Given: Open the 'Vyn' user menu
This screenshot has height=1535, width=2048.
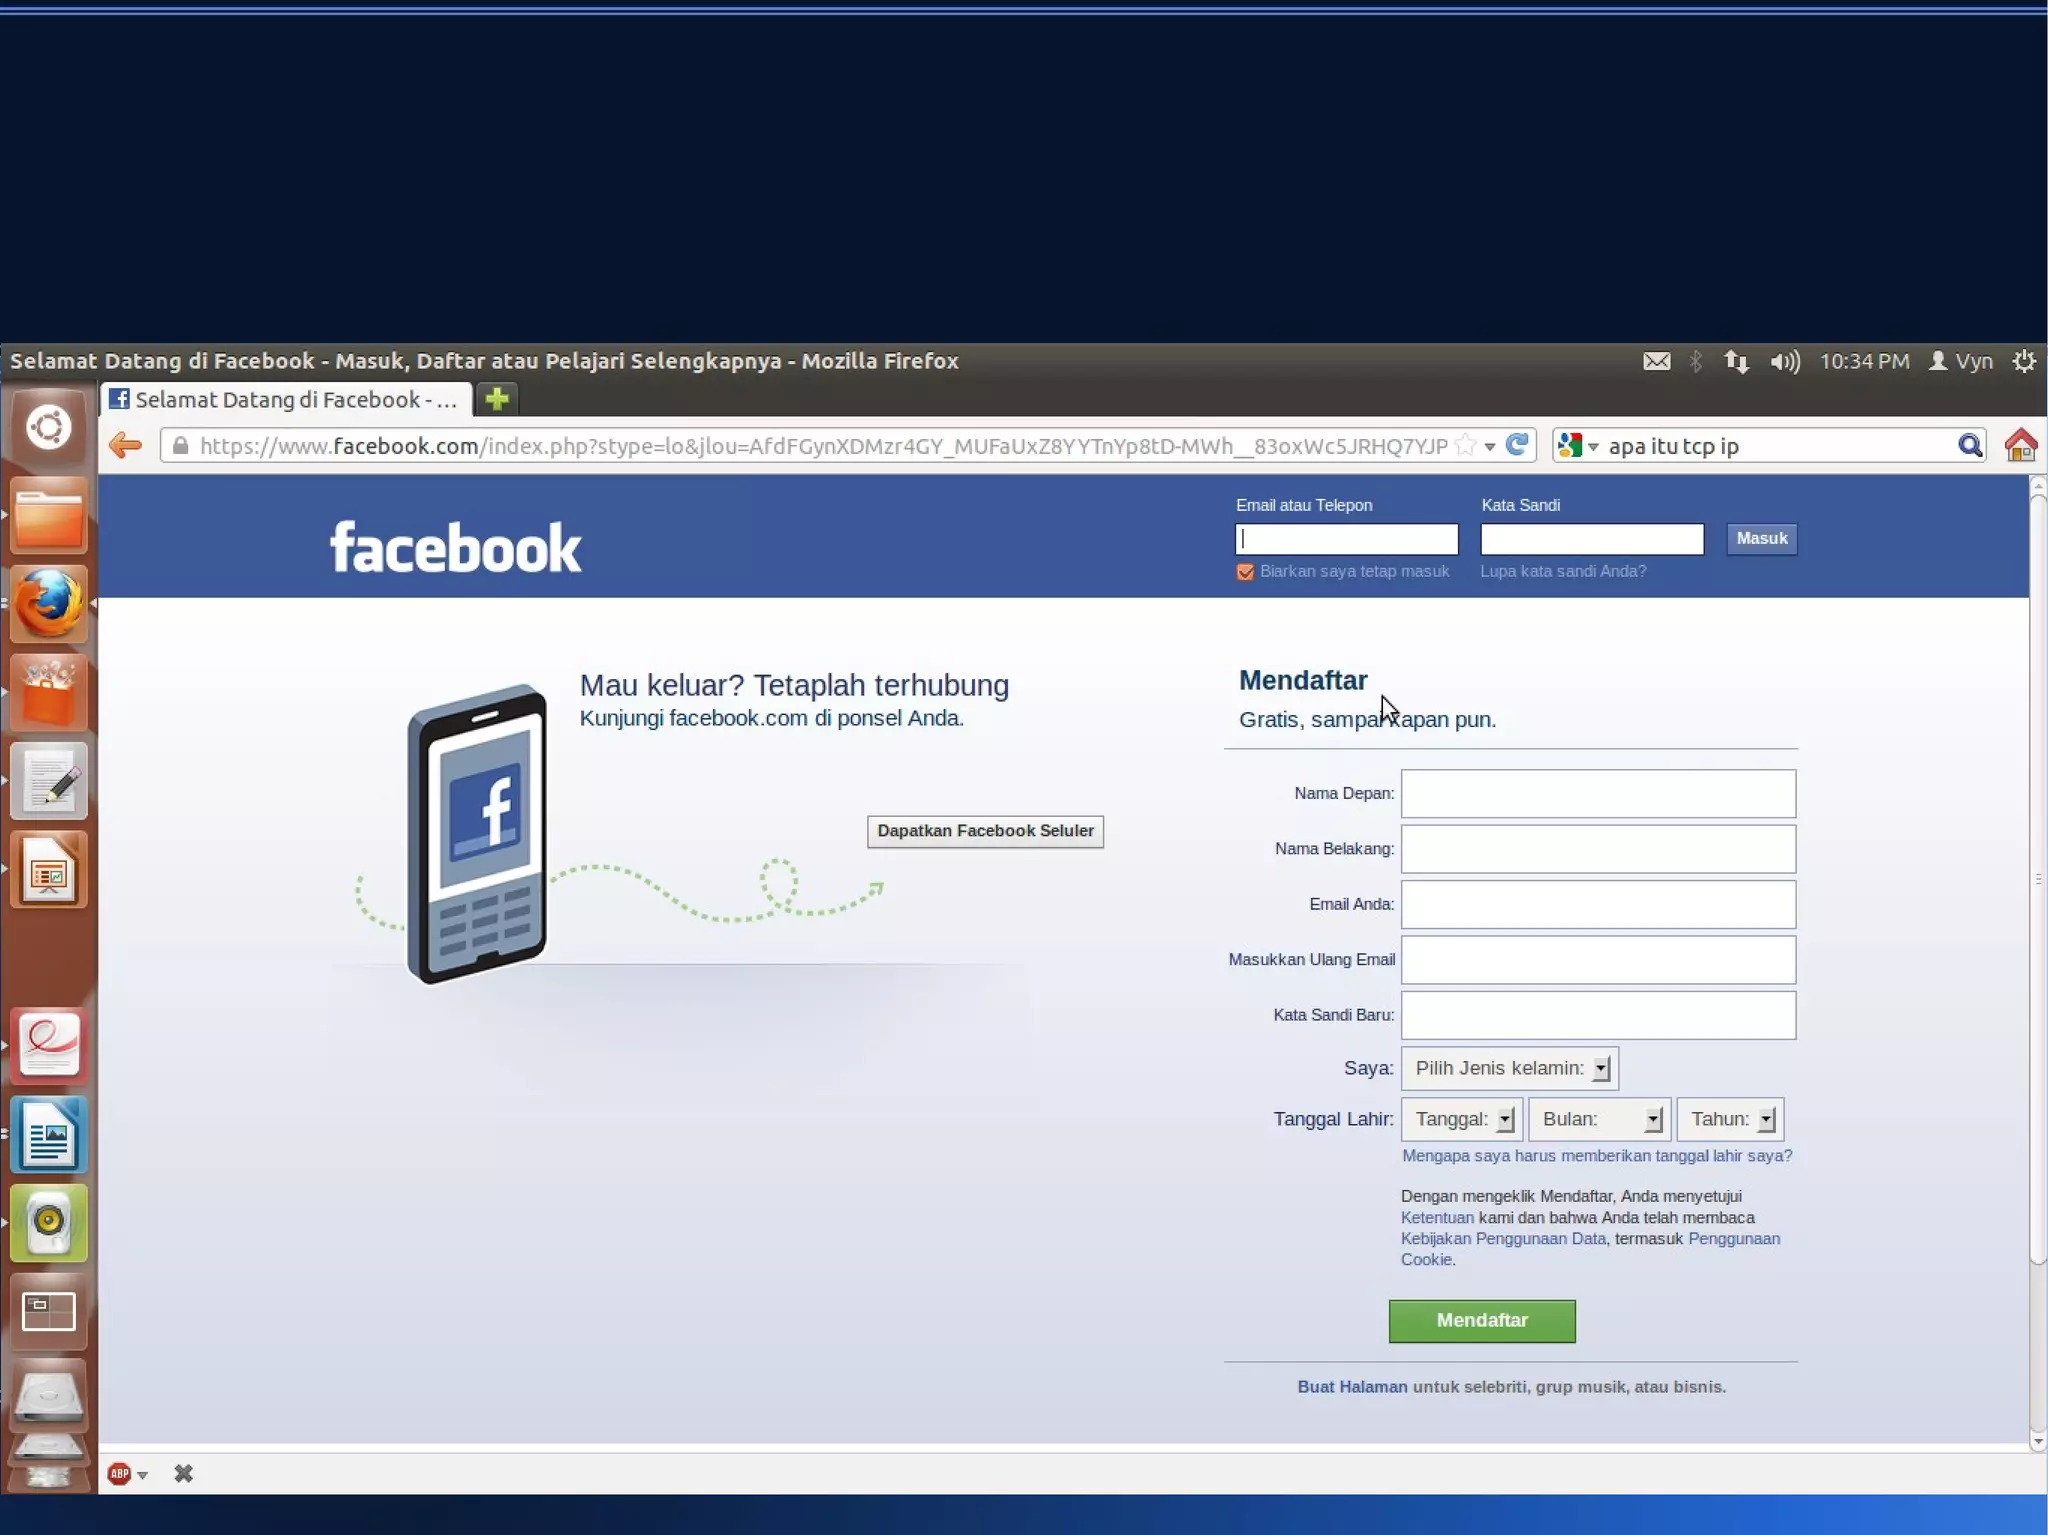Looking at the screenshot, I should pos(1961,361).
